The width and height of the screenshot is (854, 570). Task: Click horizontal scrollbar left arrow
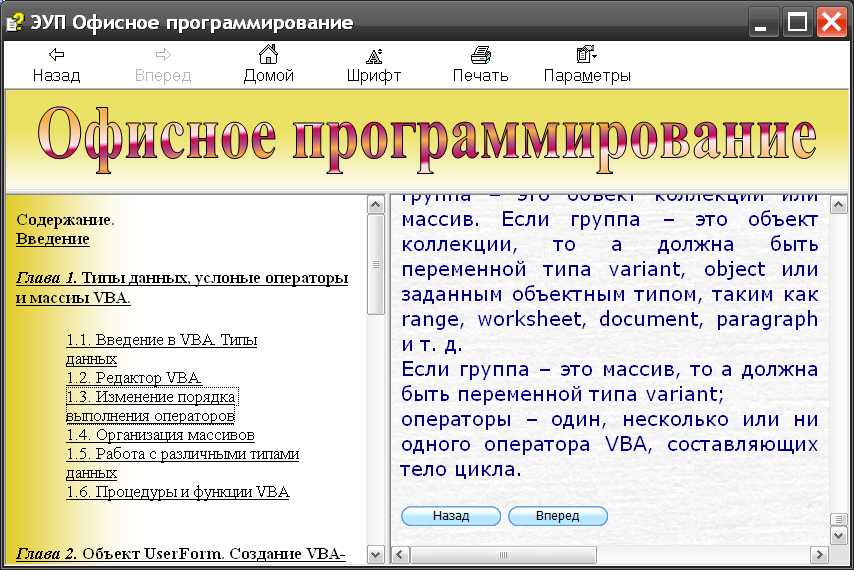tap(400, 555)
